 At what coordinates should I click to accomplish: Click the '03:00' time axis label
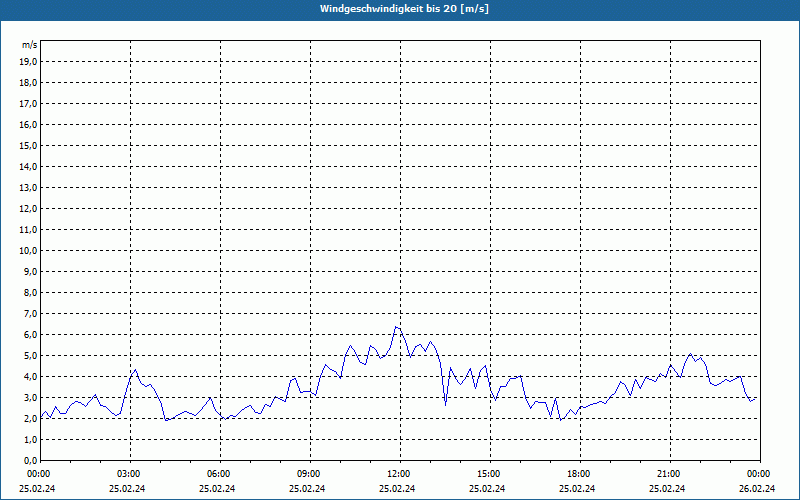pyautogui.click(x=131, y=474)
